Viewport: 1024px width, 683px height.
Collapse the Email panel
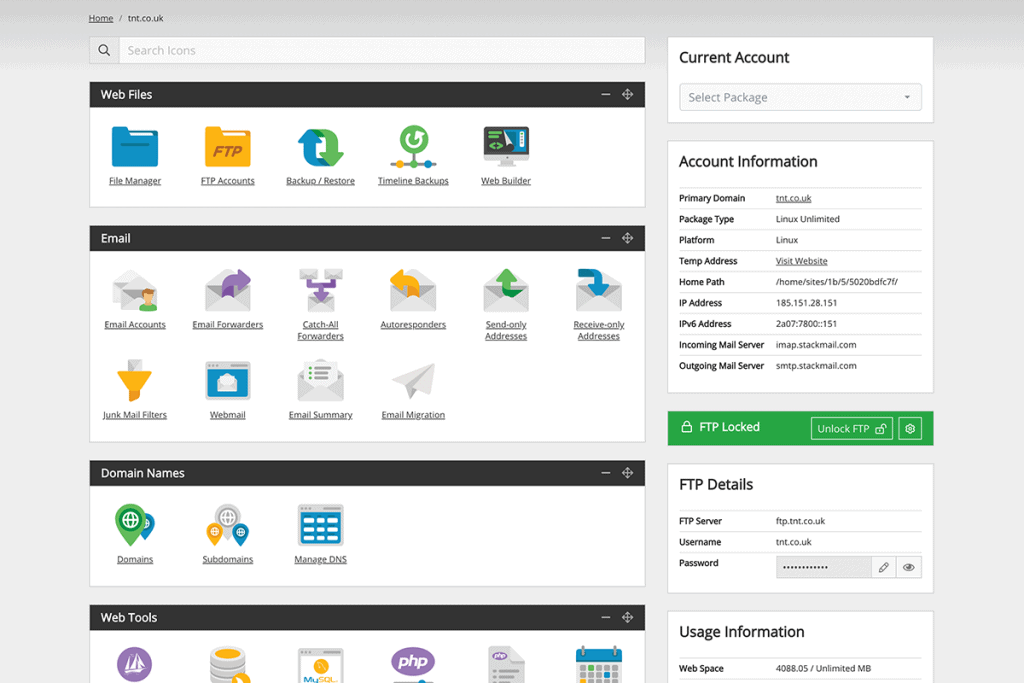click(605, 238)
